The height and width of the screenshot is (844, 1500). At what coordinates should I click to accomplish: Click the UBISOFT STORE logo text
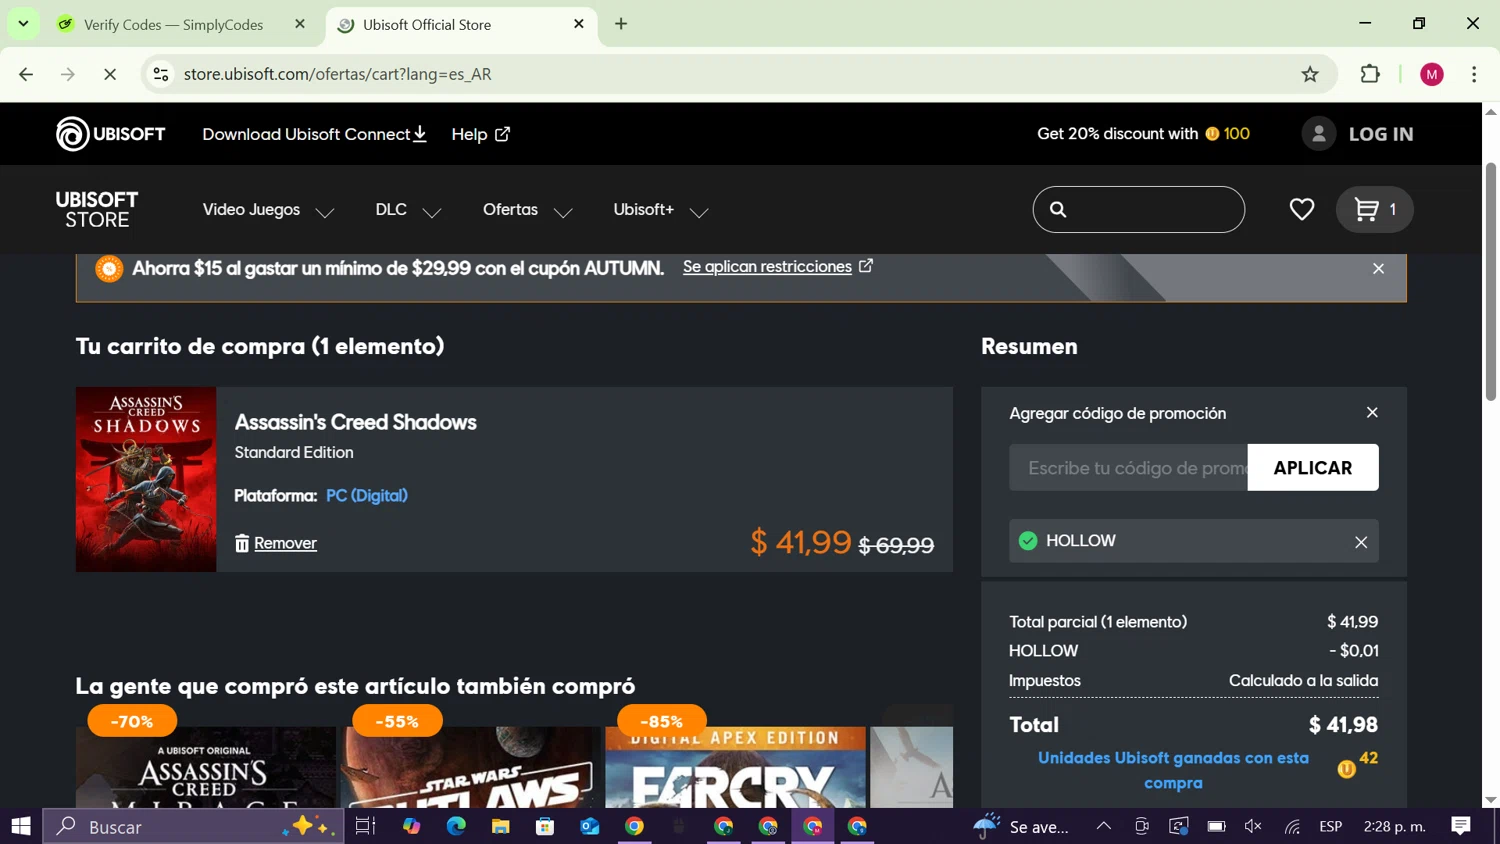pos(97,210)
